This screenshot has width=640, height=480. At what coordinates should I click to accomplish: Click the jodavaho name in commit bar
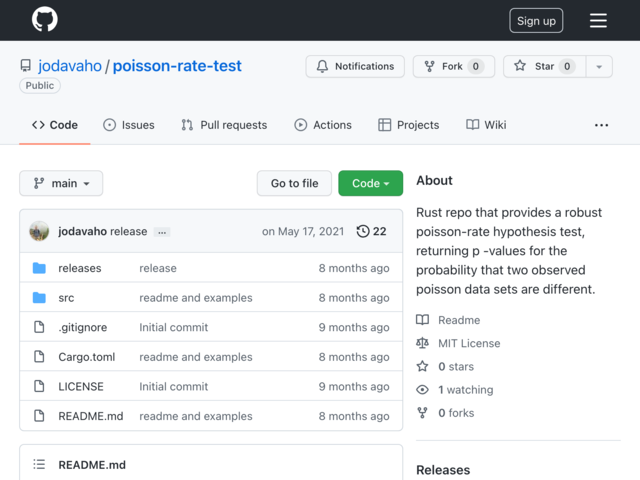click(82, 231)
